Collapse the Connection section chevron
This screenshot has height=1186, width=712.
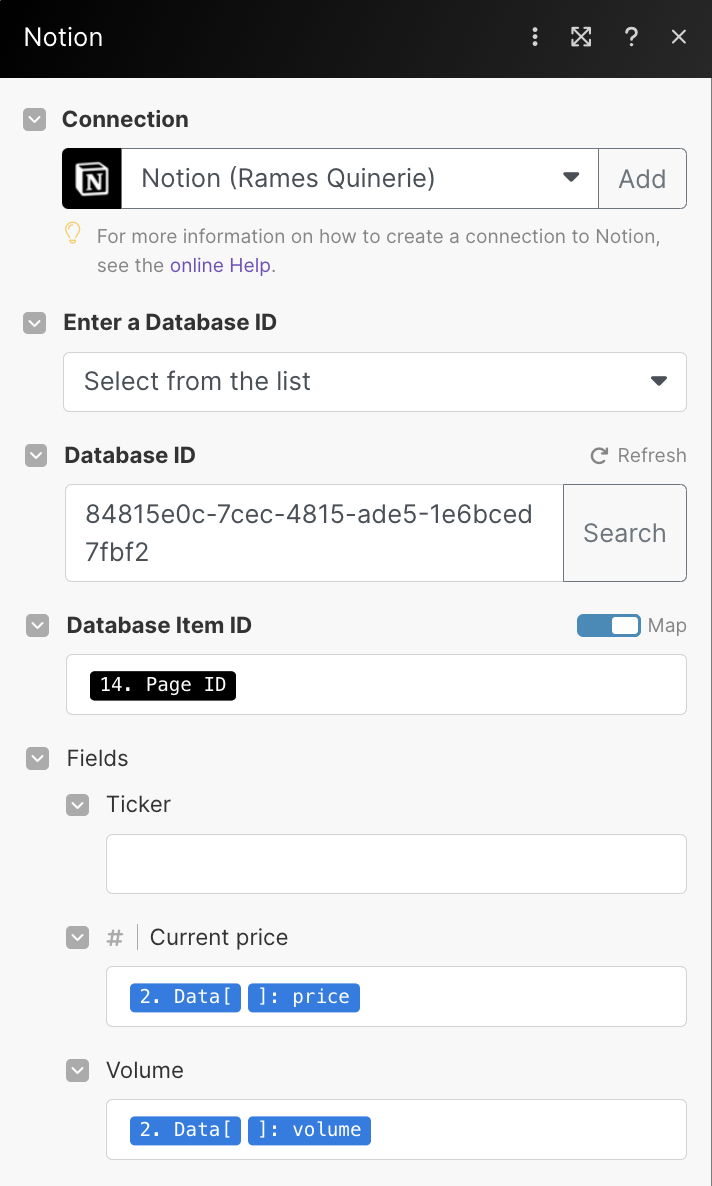click(35, 120)
